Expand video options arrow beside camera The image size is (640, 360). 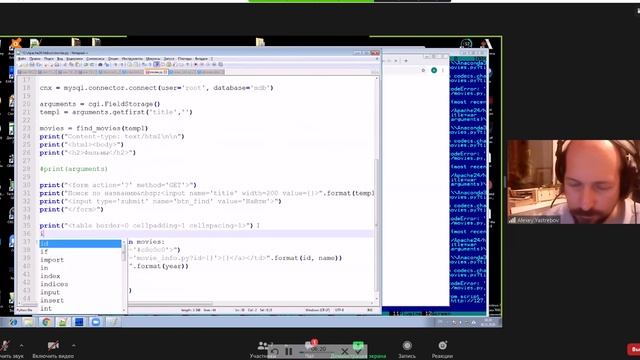(73, 346)
